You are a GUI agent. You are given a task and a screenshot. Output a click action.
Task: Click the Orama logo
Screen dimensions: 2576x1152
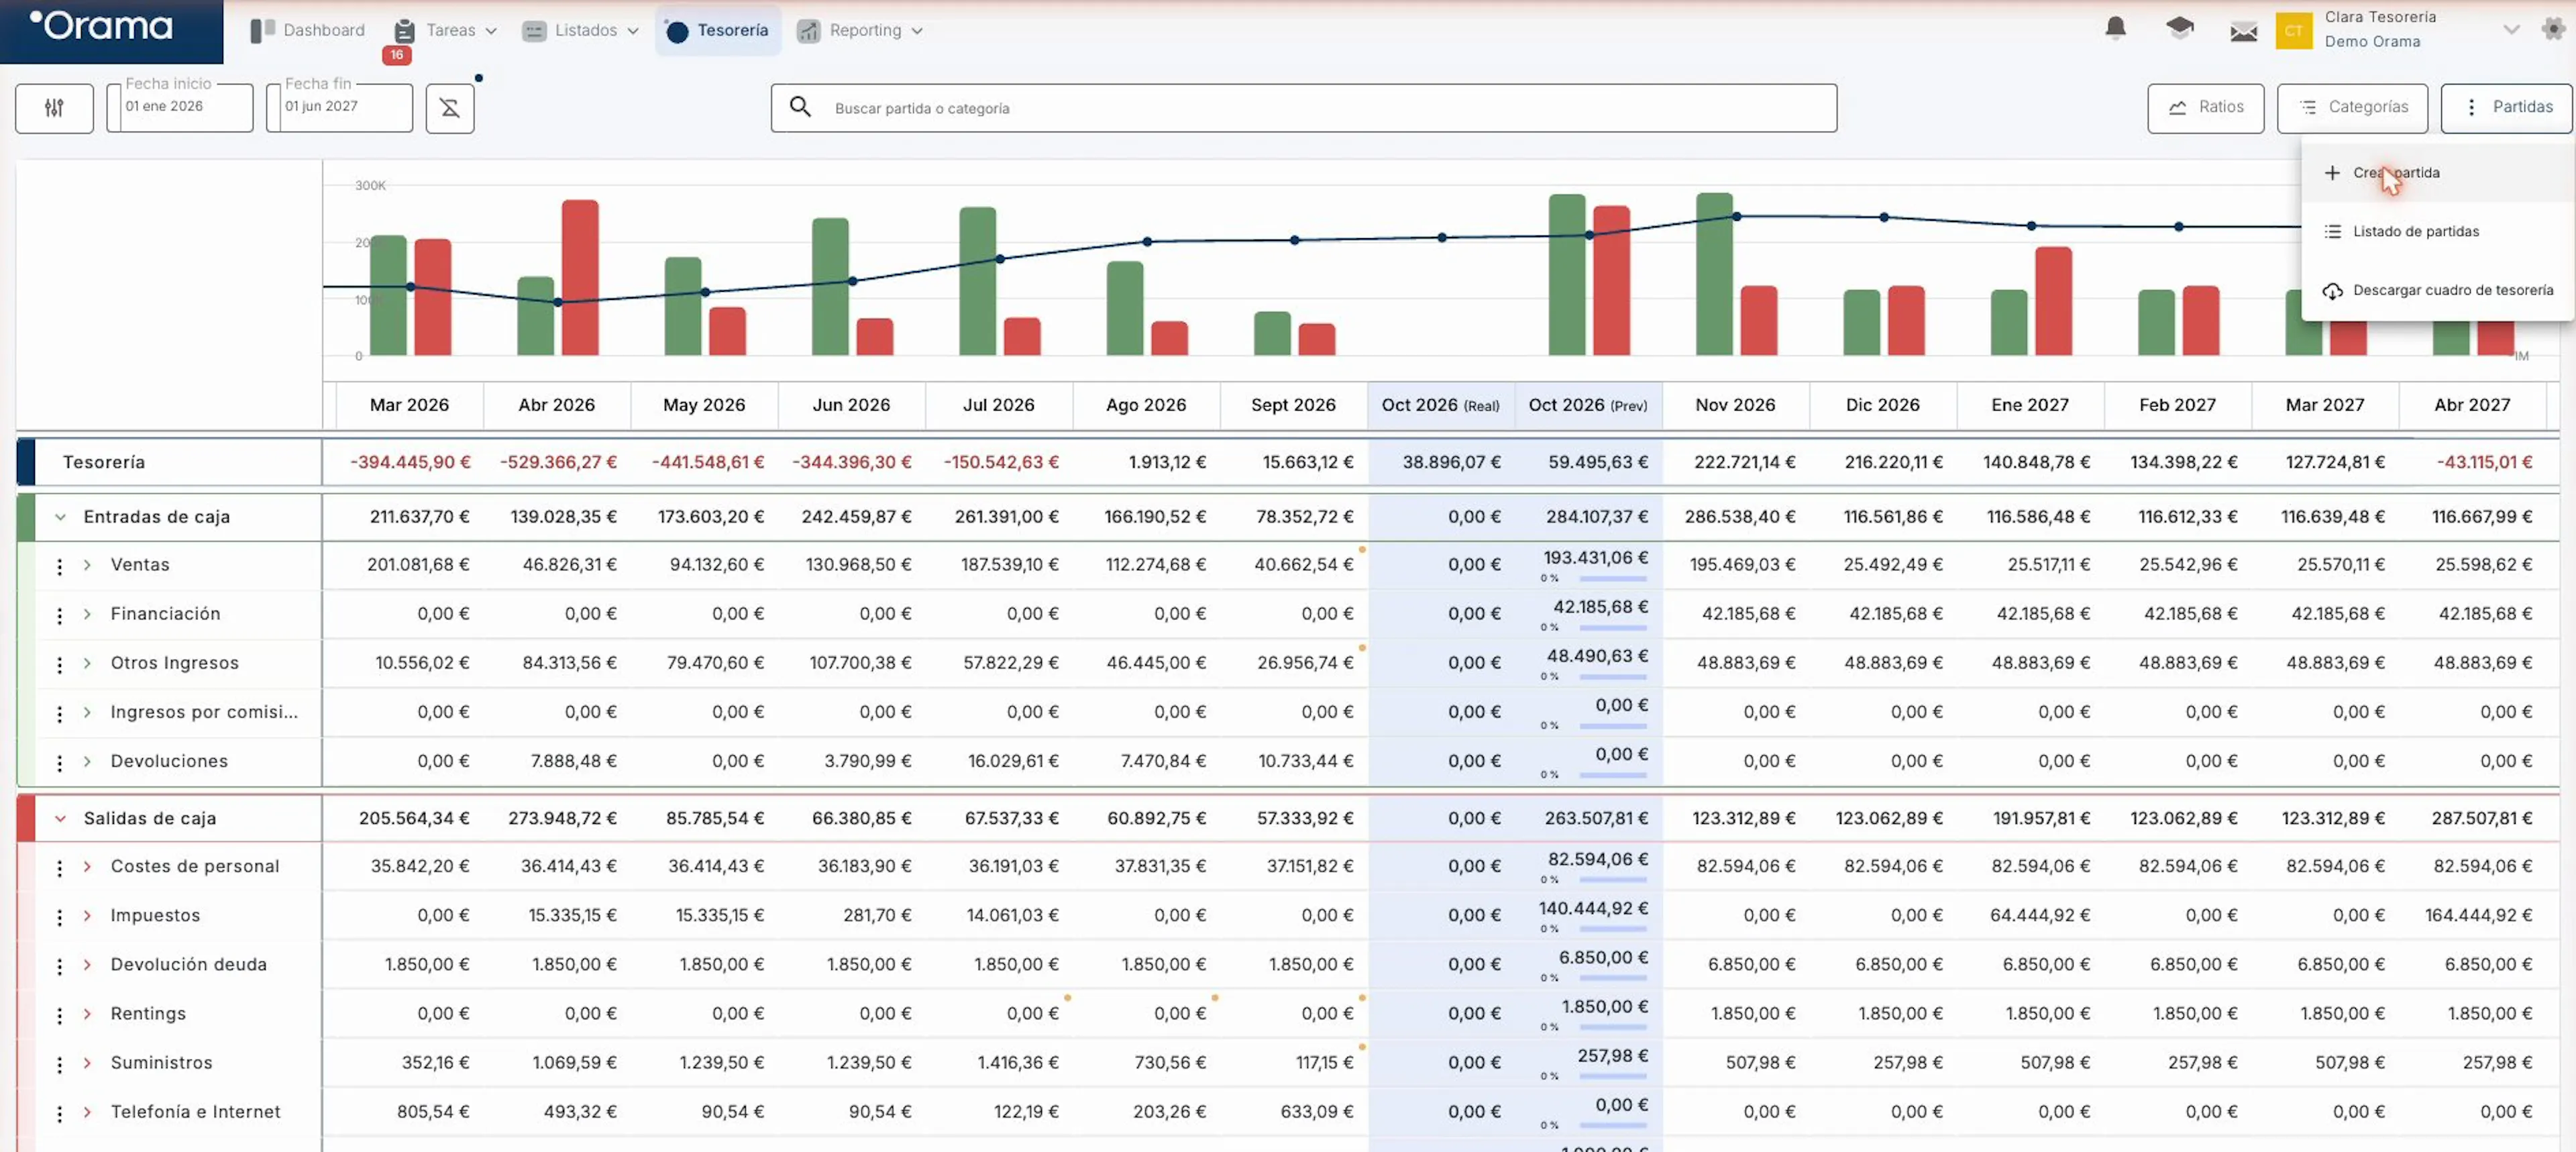[x=101, y=26]
